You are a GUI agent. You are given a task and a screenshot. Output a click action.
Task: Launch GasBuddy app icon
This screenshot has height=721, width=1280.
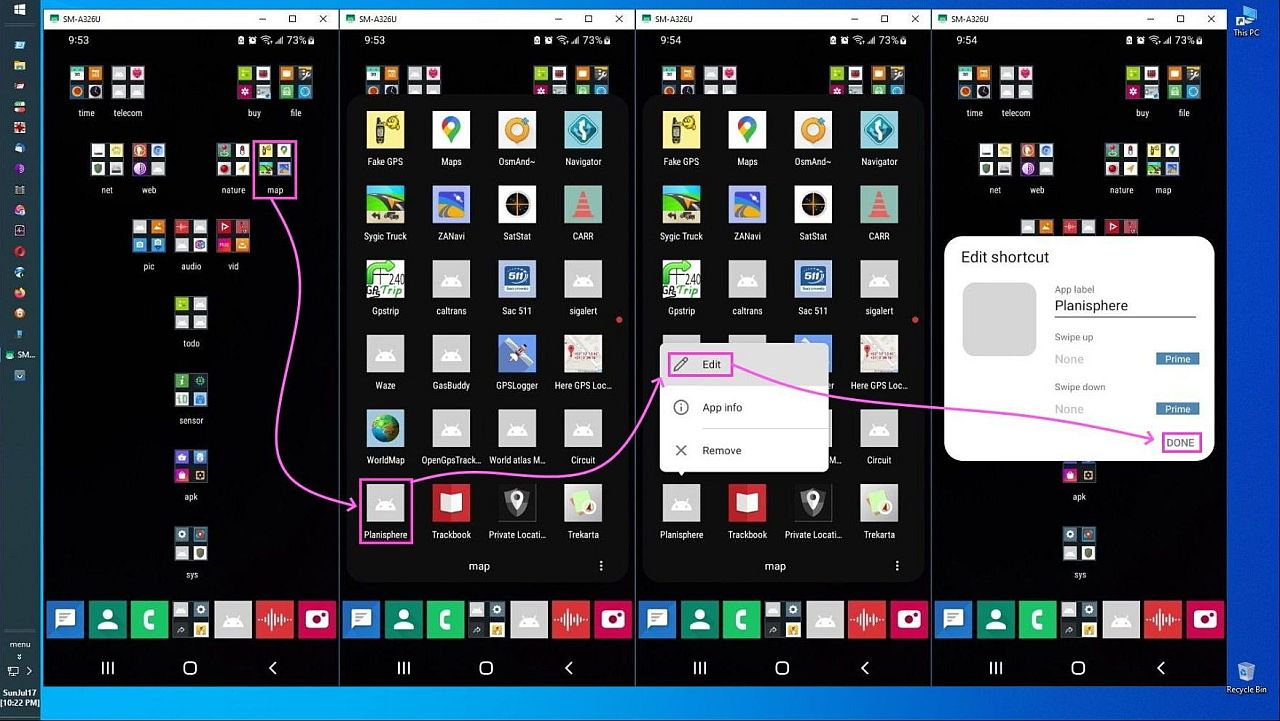tap(451, 354)
